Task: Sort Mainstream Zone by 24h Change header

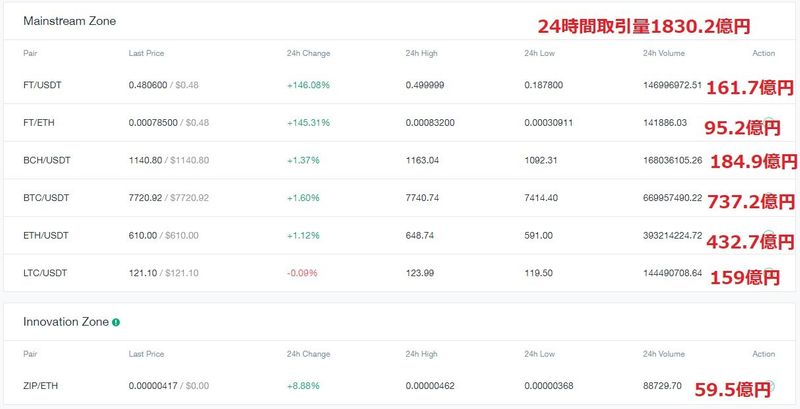Action: point(308,53)
